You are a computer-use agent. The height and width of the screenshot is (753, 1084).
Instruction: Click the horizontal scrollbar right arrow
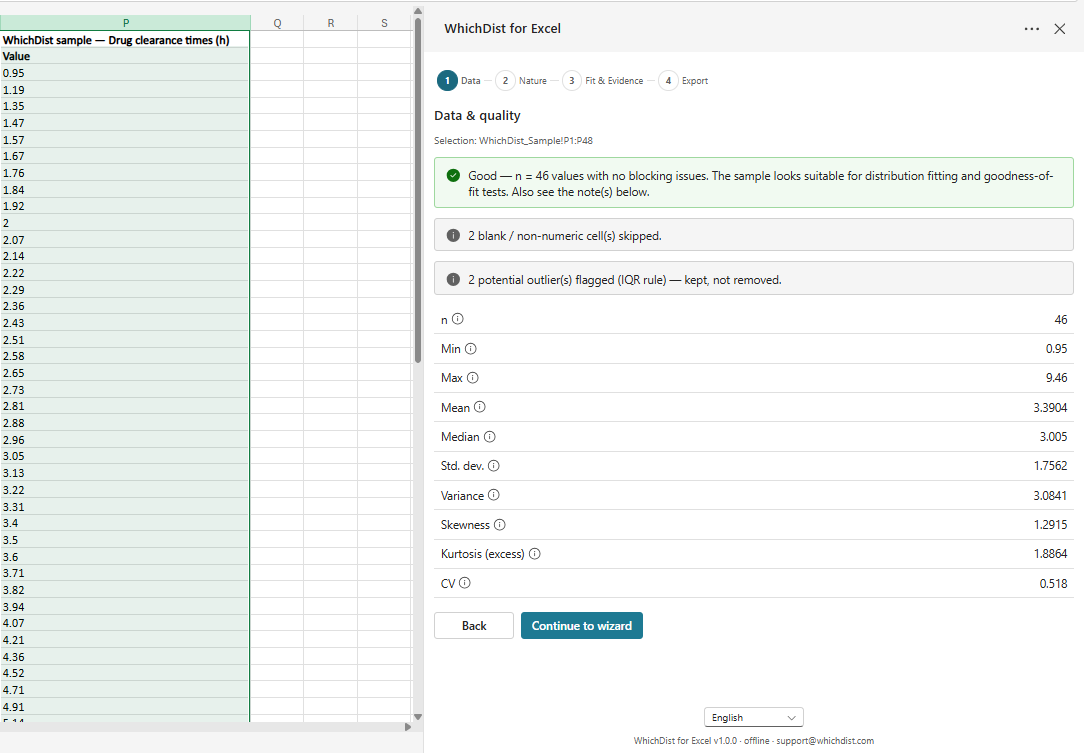click(x=408, y=727)
